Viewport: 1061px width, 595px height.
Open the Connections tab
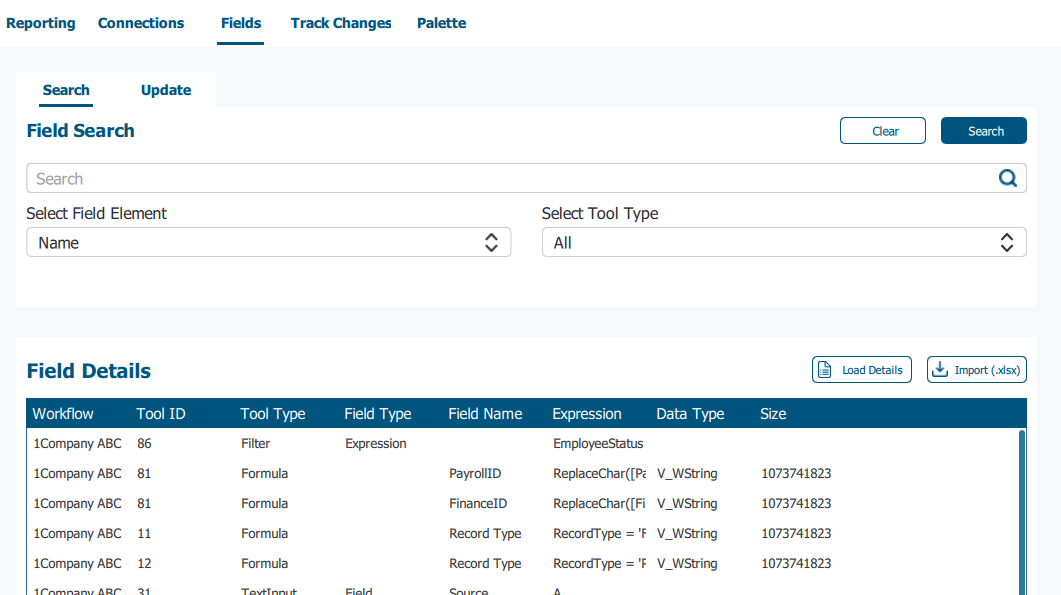point(141,23)
